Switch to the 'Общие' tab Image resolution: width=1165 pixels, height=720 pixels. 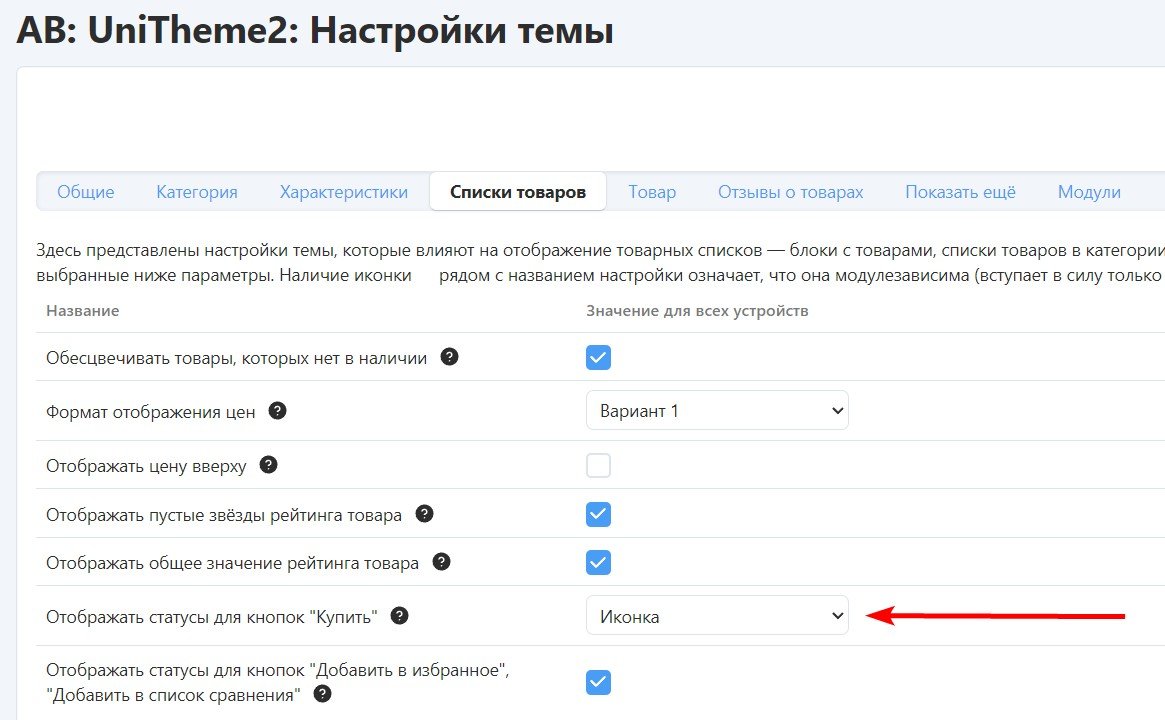[85, 192]
